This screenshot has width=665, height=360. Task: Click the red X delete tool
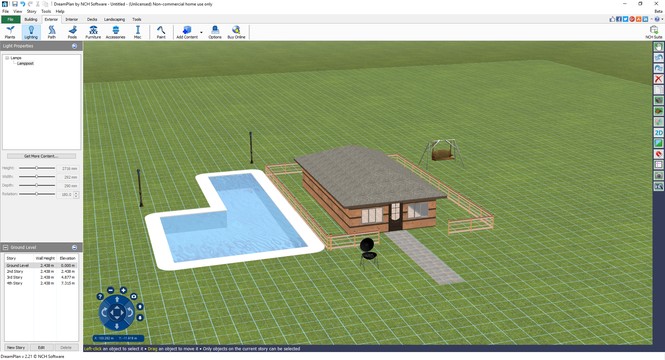659,79
